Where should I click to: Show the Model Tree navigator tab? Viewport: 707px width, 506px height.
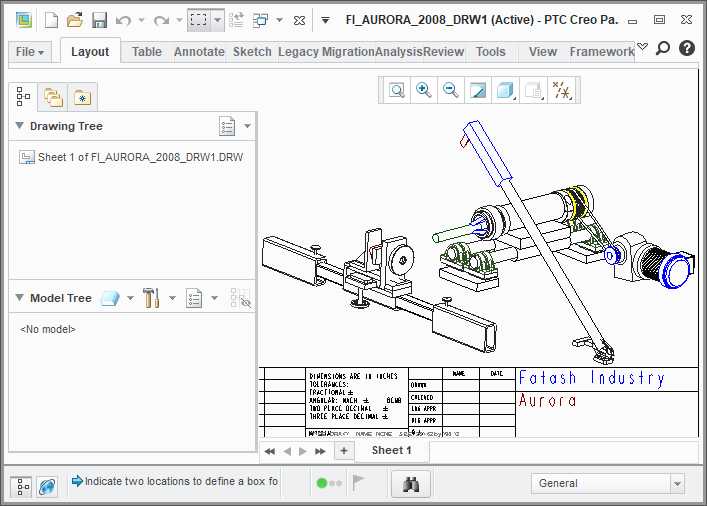coord(23,97)
